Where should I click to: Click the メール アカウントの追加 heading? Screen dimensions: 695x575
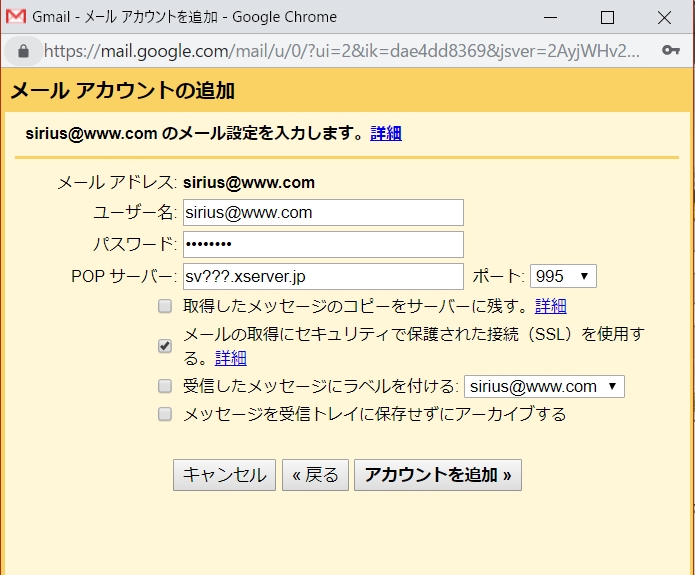[122, 90]
